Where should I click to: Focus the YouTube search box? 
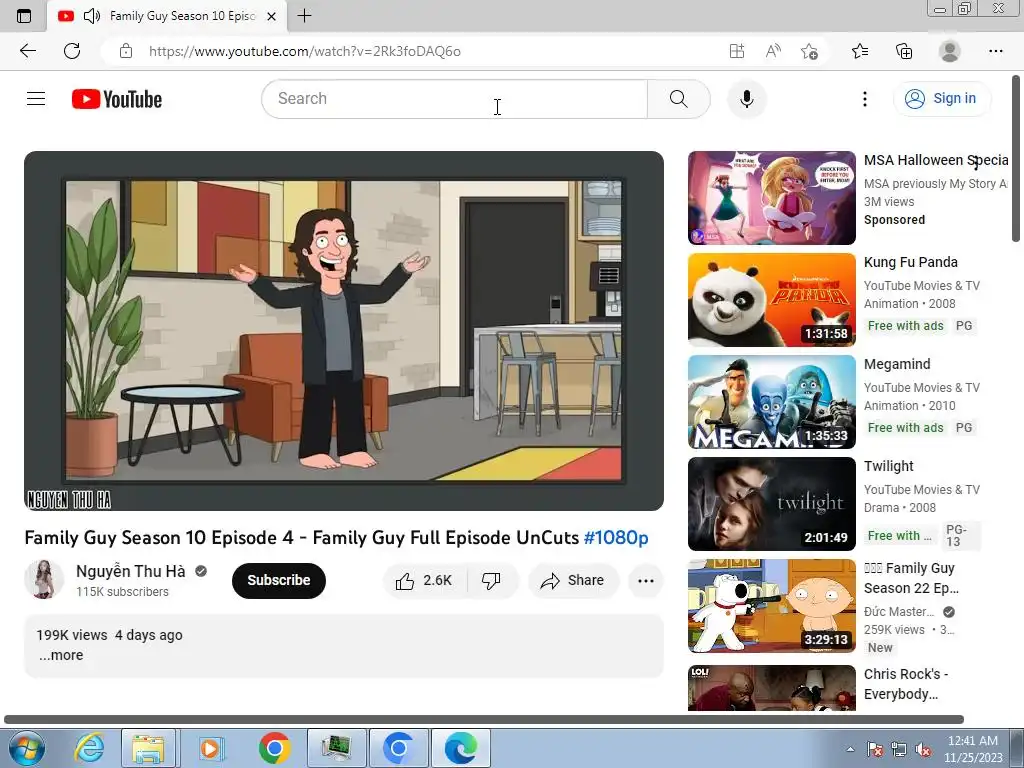(x=455, y=99)
